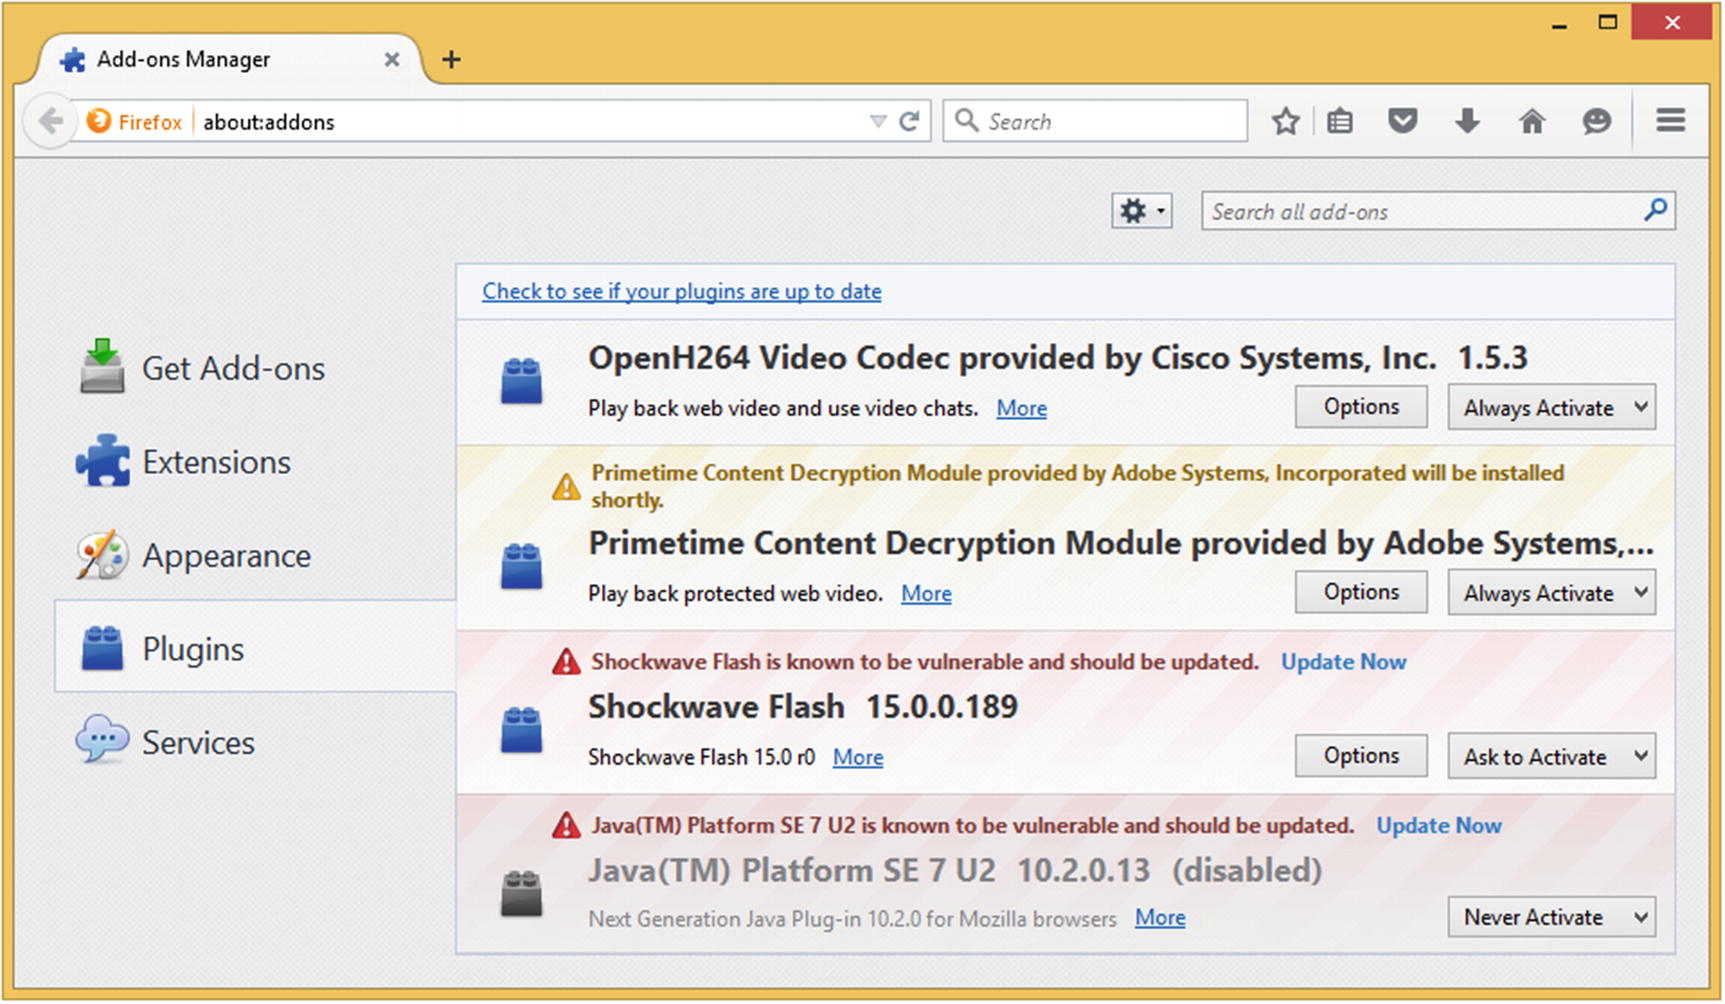Viewport: 1725px width, 1004px height.
Task: Open Options for Primetime Content Decryption Module
Action: (x=1361, y=592)
